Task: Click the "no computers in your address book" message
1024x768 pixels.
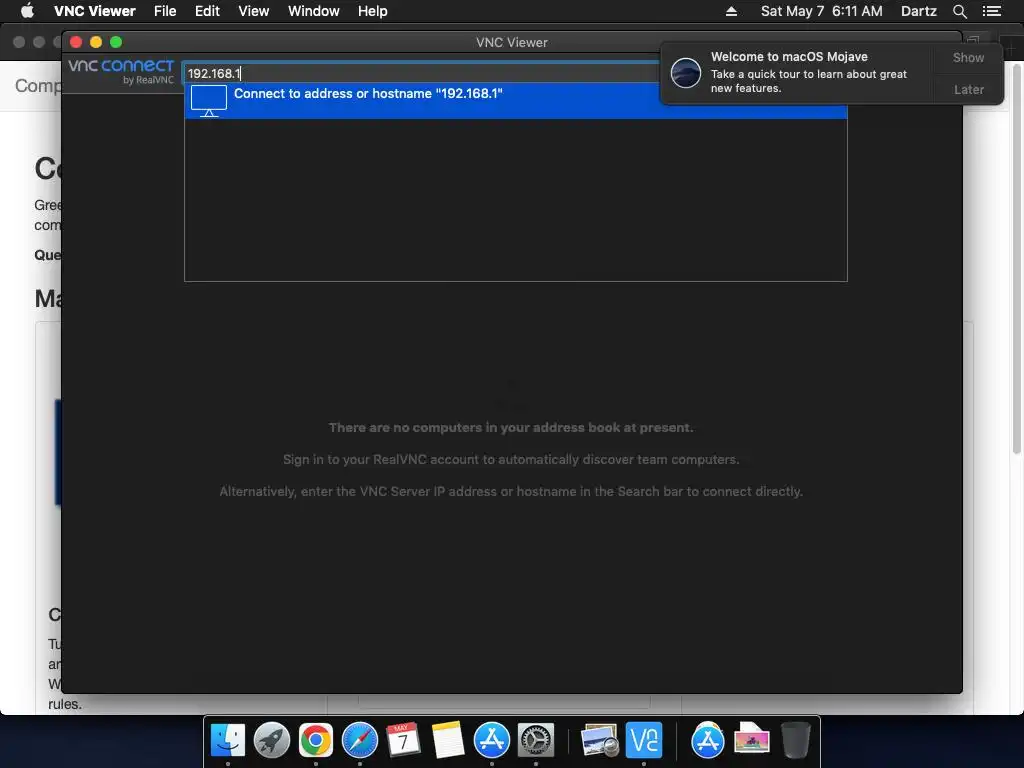Action: click(511, 428)
